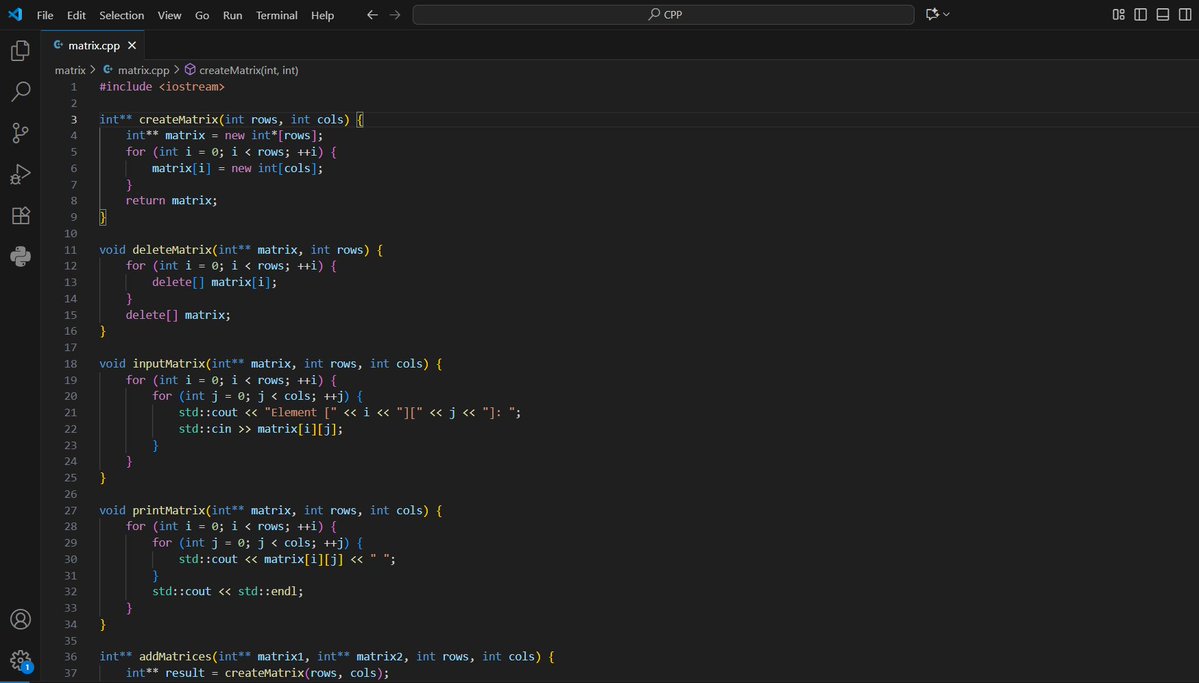Open the Copilot dropdown chevron

(947, 15)
